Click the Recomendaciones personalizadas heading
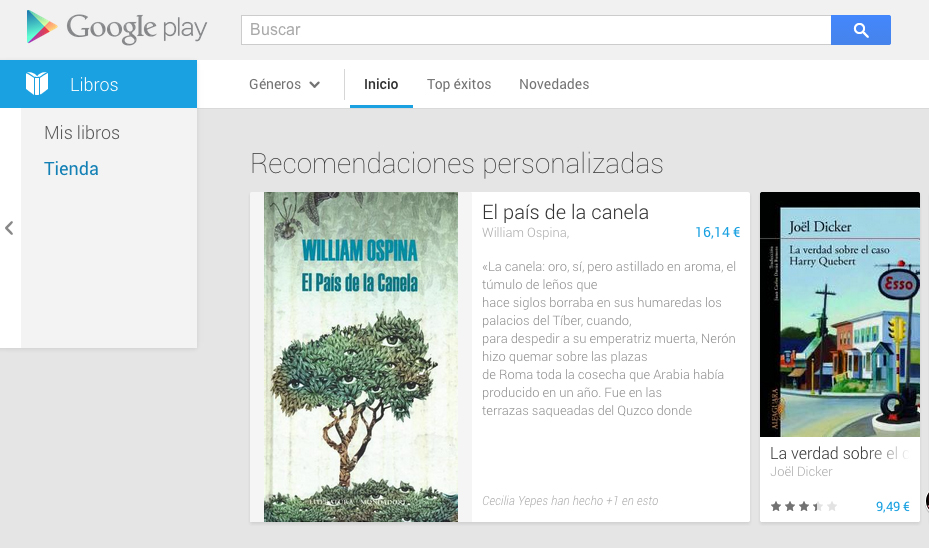The width and height of the screenshot is (929, 548). point(456,164)
